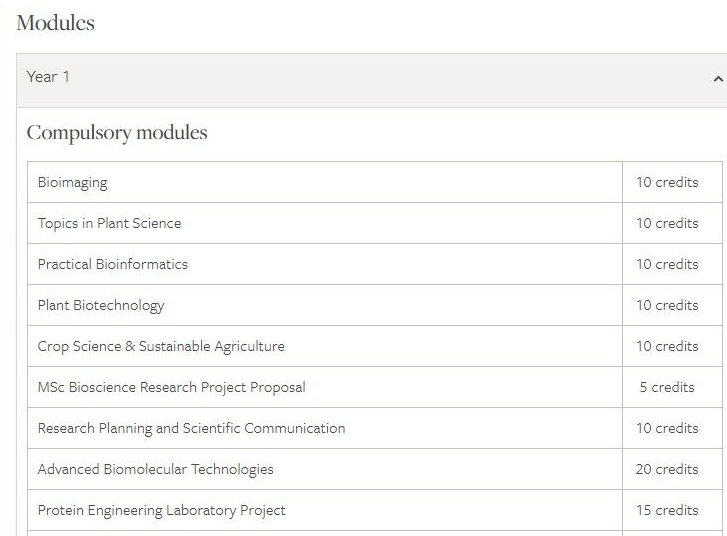
Task: Click Bioimaging's 10 credits cell
Action: click(x=667, y=183)
